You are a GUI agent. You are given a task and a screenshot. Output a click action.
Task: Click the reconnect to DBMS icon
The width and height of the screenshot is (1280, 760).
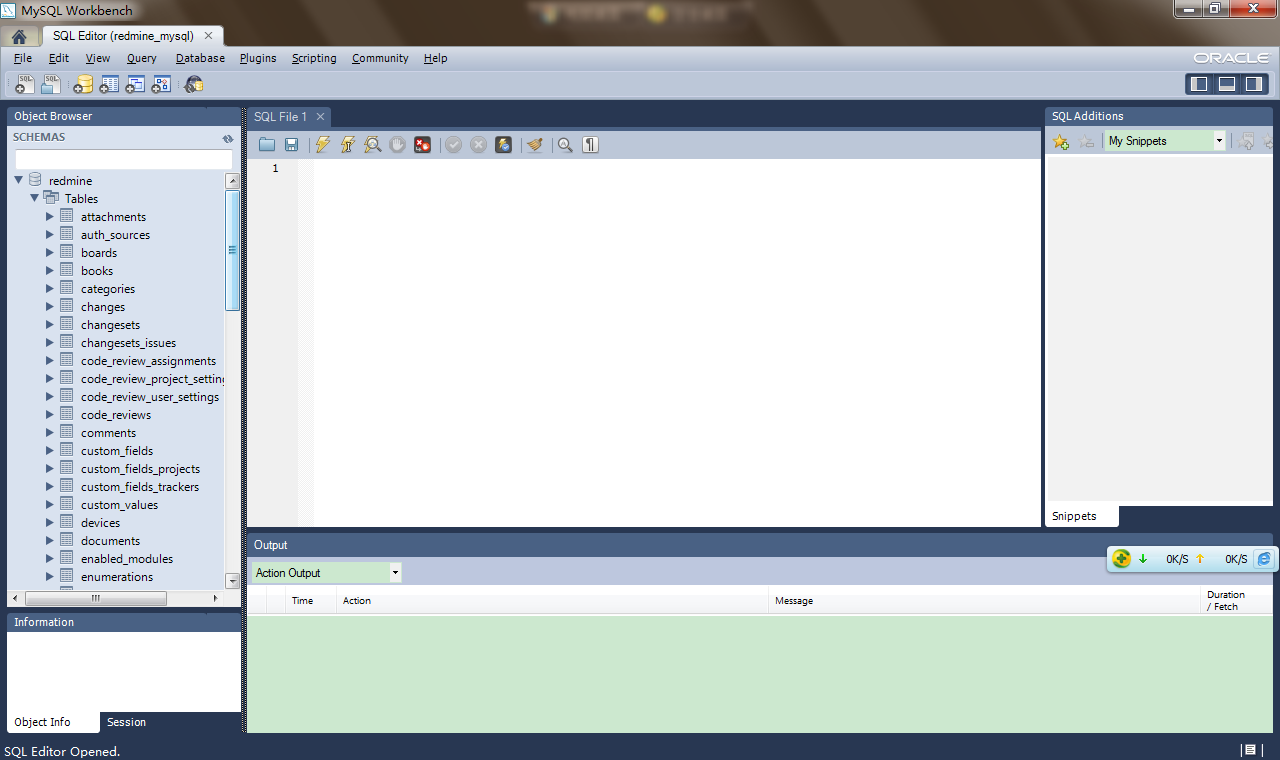(x=194, y=85)
